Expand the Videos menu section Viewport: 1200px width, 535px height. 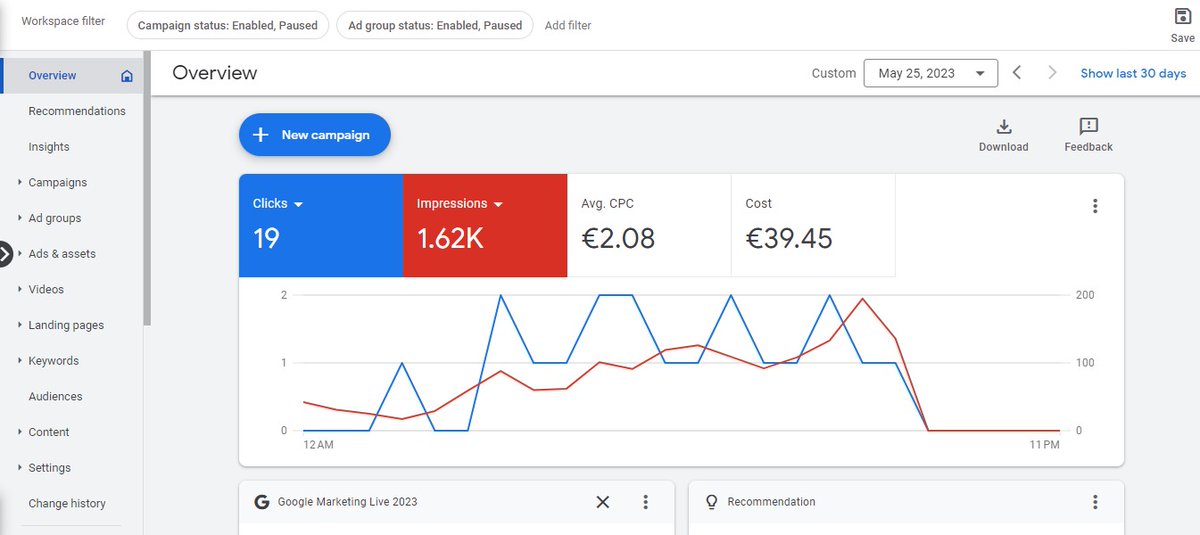coord(20,290)
